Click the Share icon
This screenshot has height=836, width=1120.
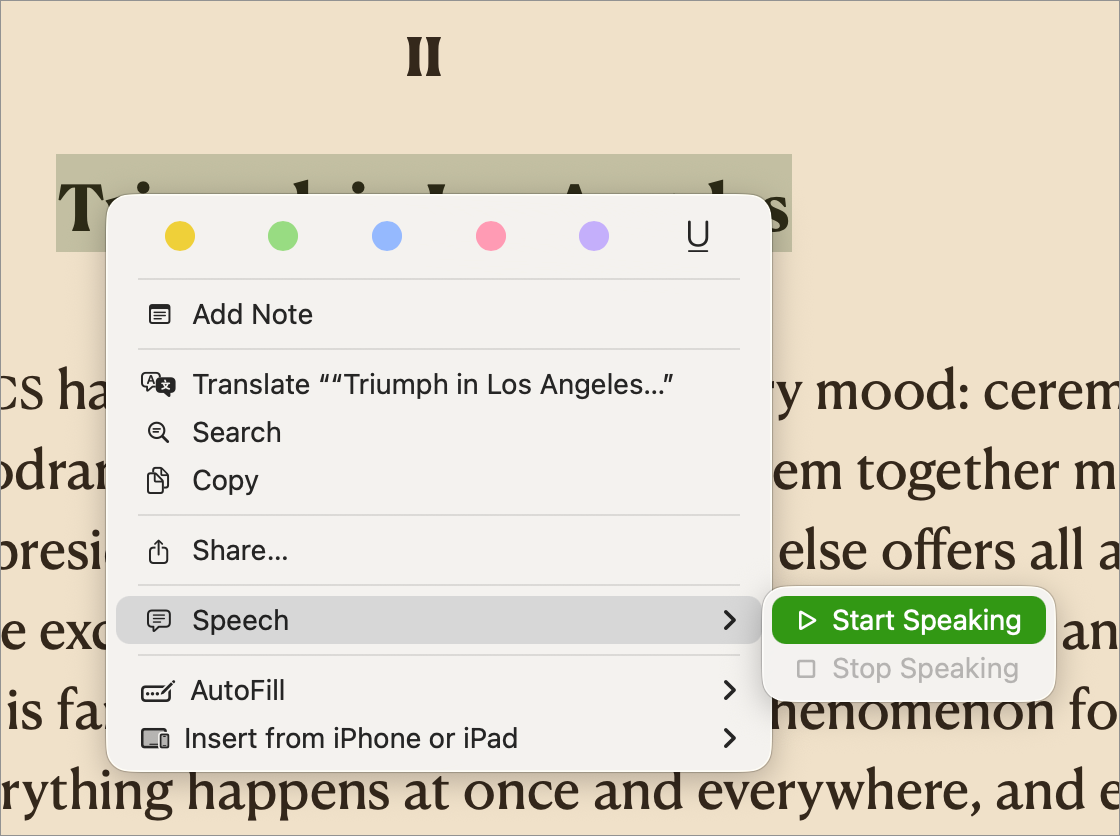(x=159, y=551)
